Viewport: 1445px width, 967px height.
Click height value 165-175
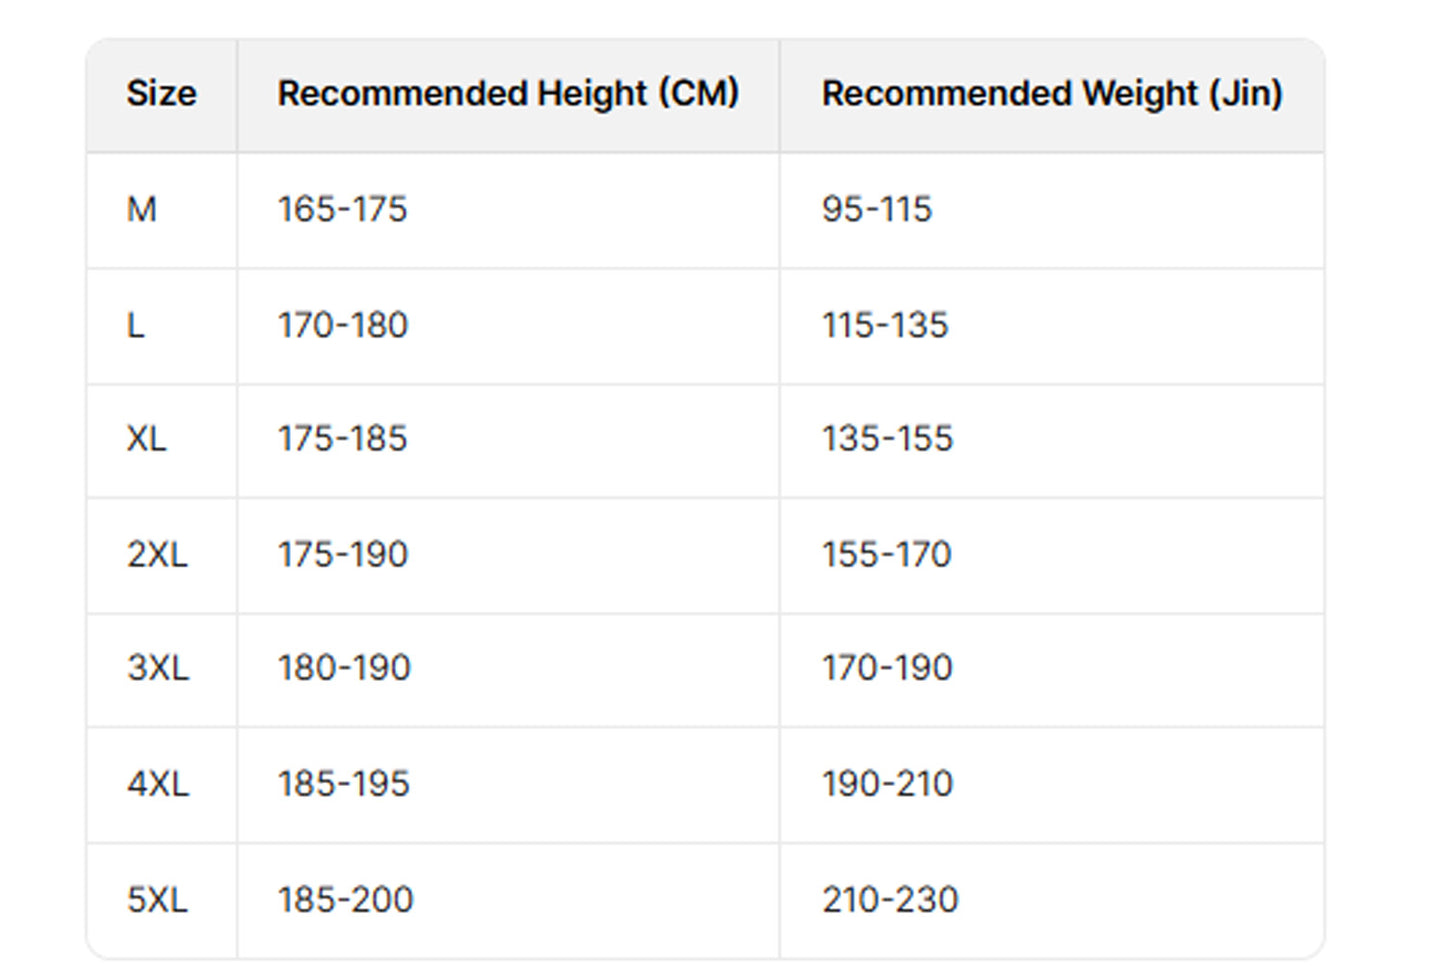coord(343,210)
